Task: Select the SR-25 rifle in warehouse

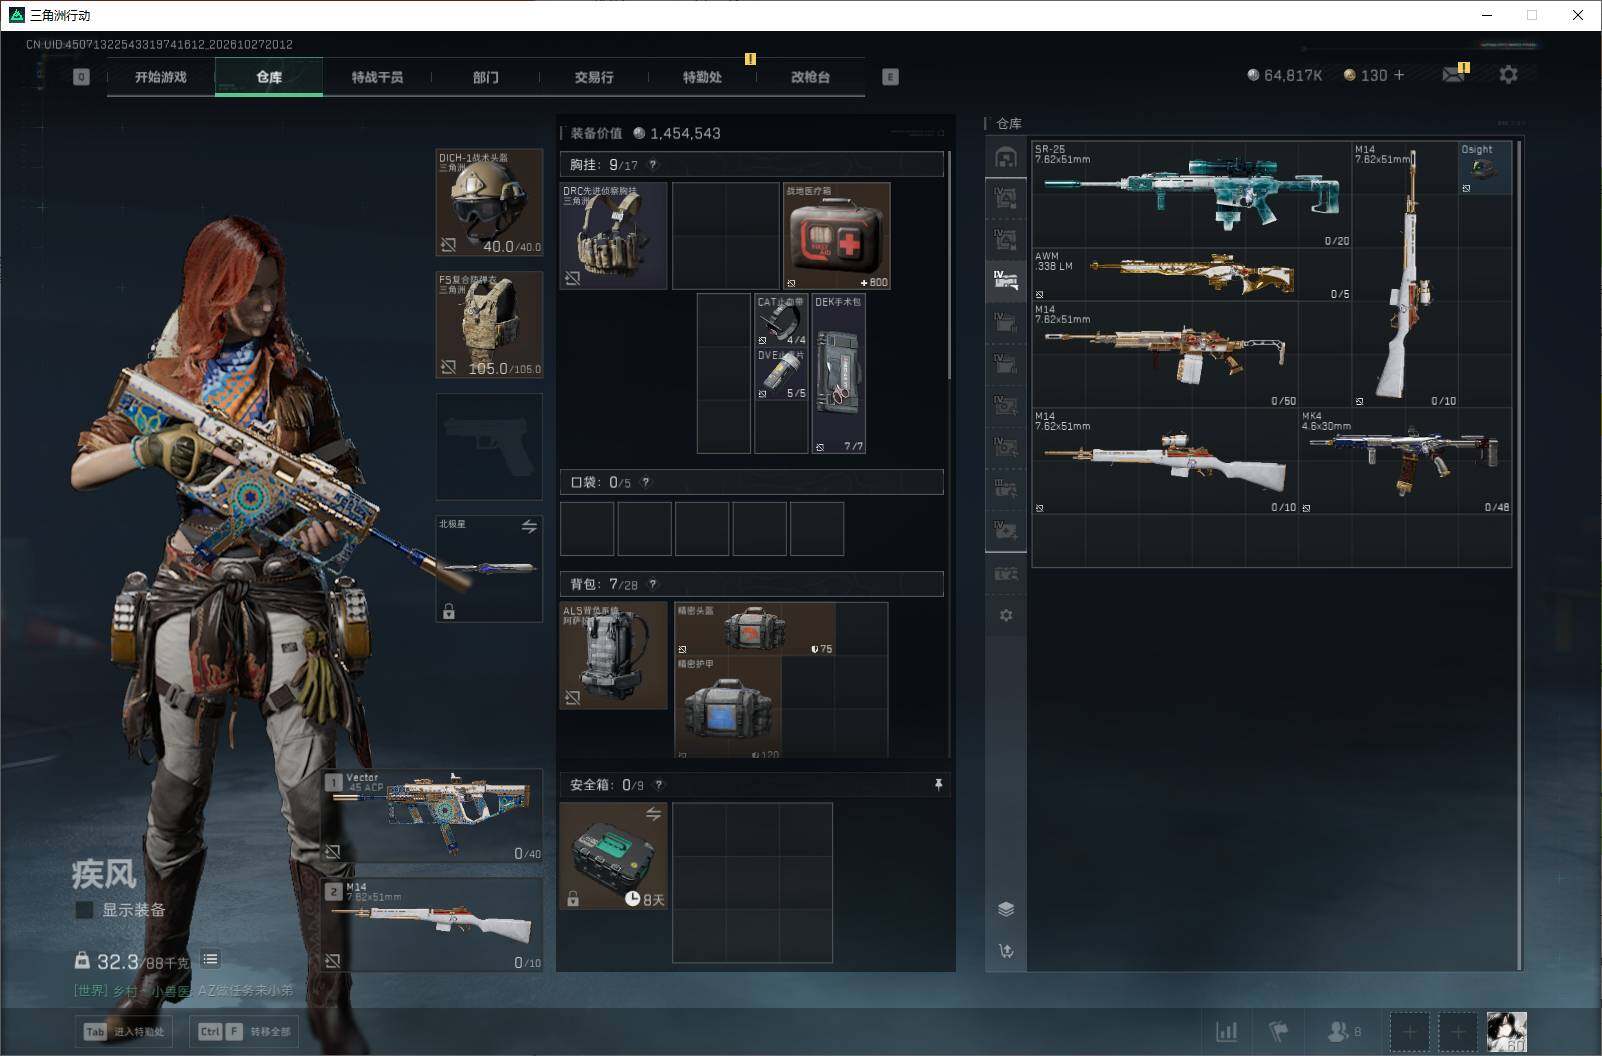Action: tap(1191, 195)
